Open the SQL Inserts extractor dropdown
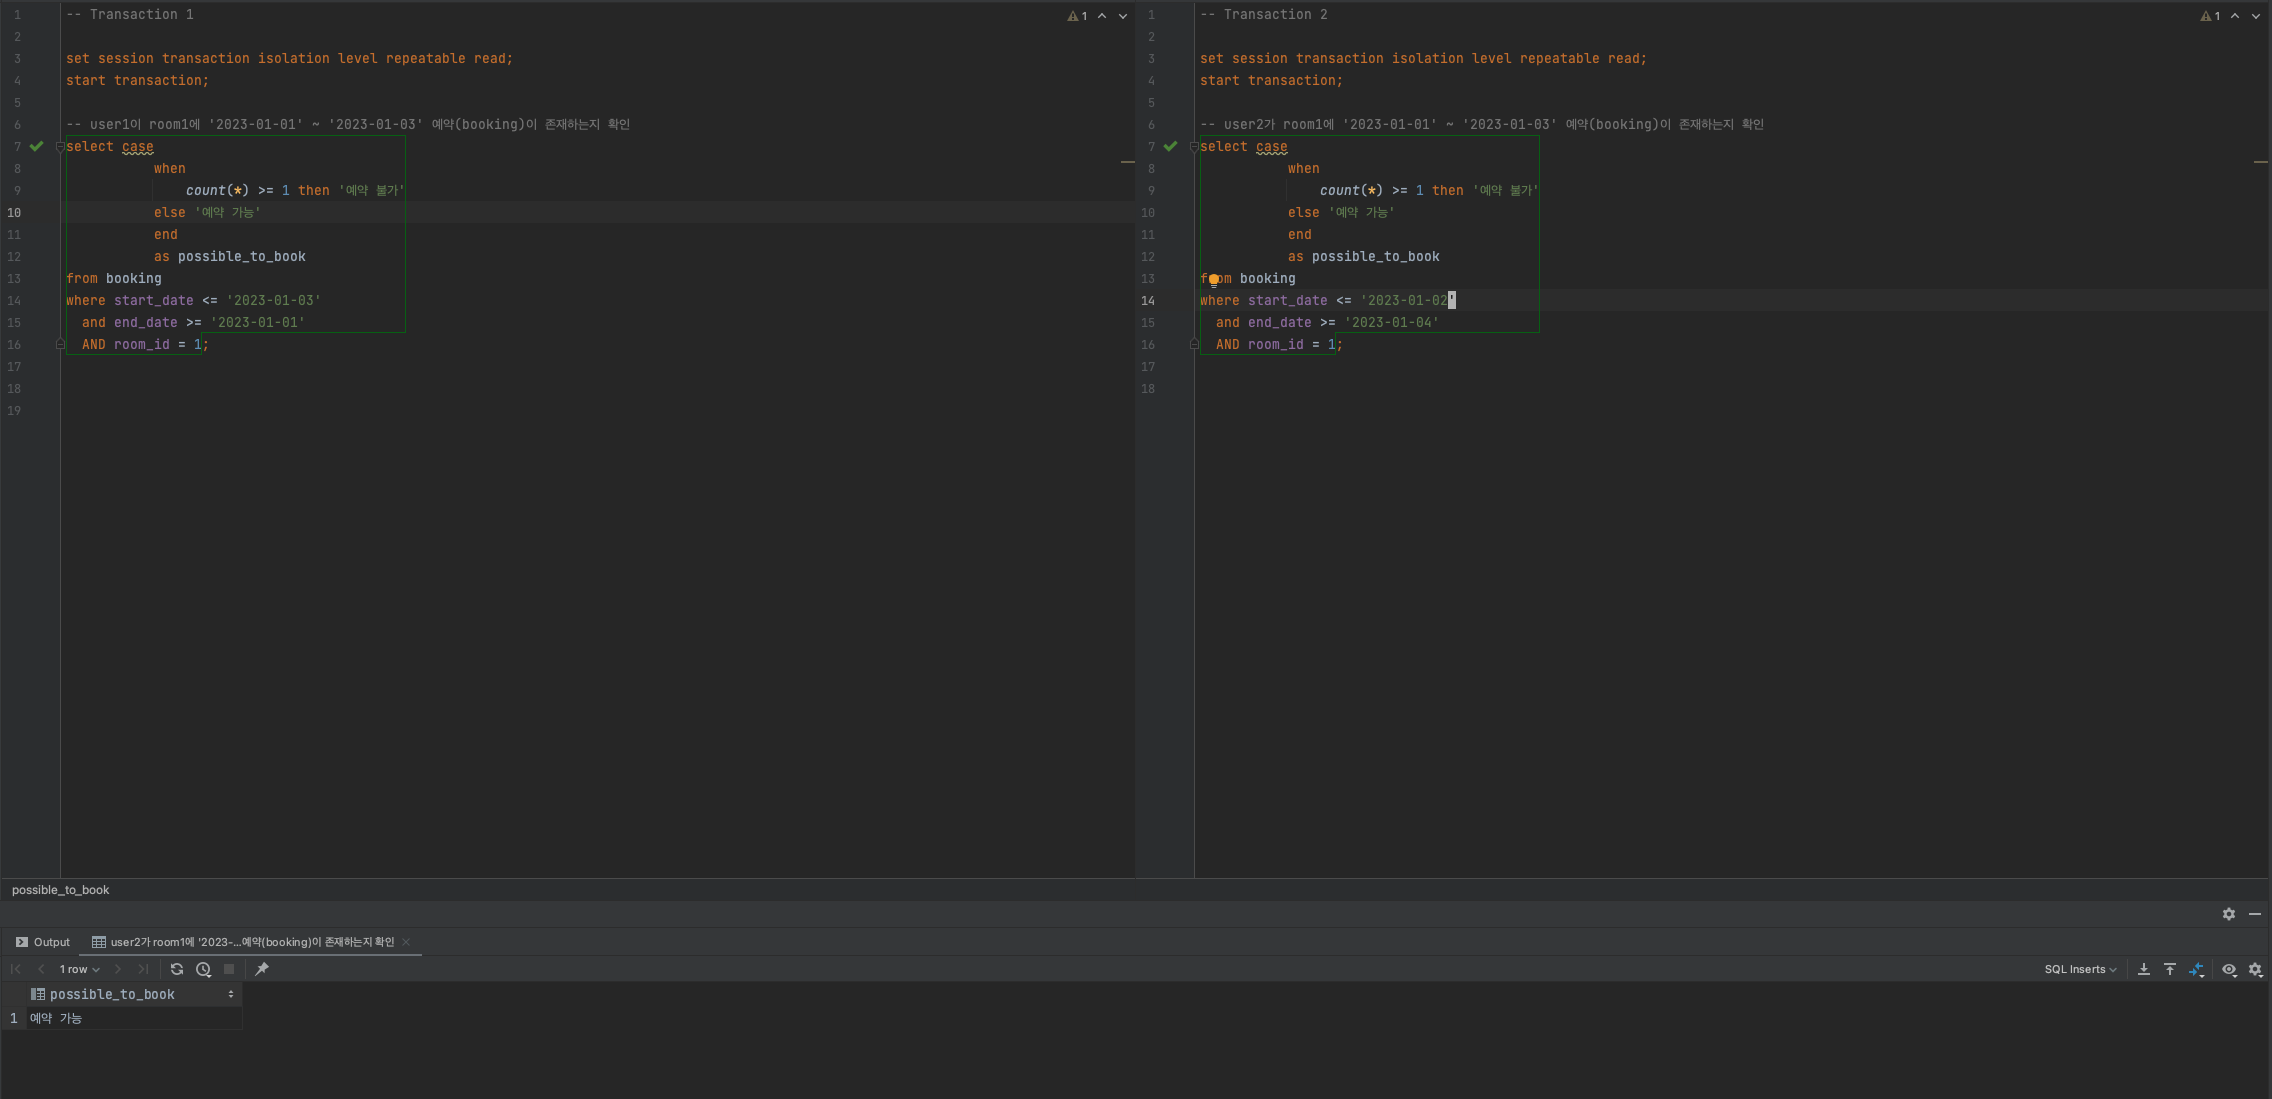 click(2080, 969)
